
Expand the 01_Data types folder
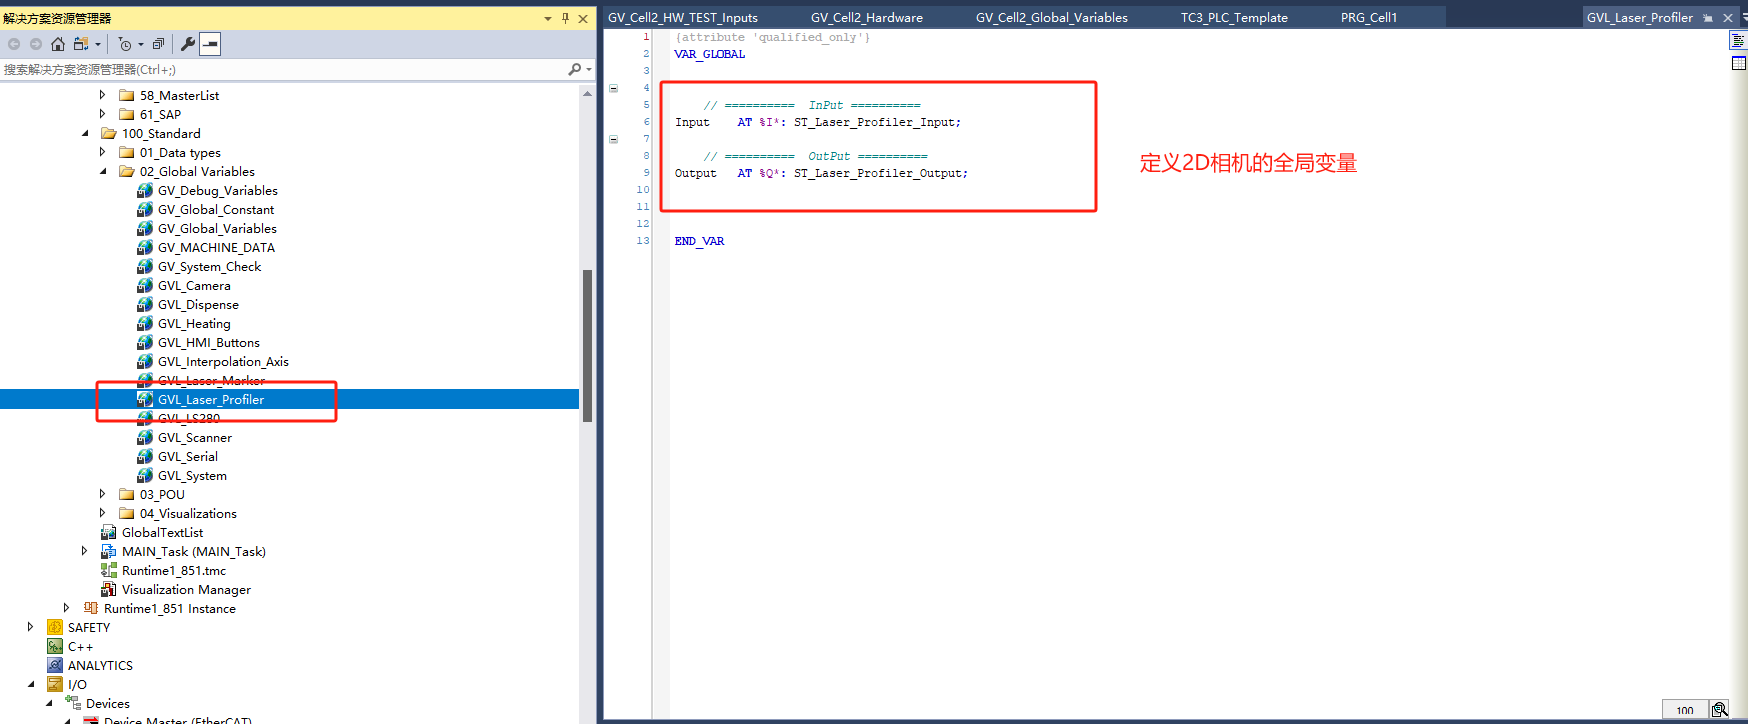[102, 152]
